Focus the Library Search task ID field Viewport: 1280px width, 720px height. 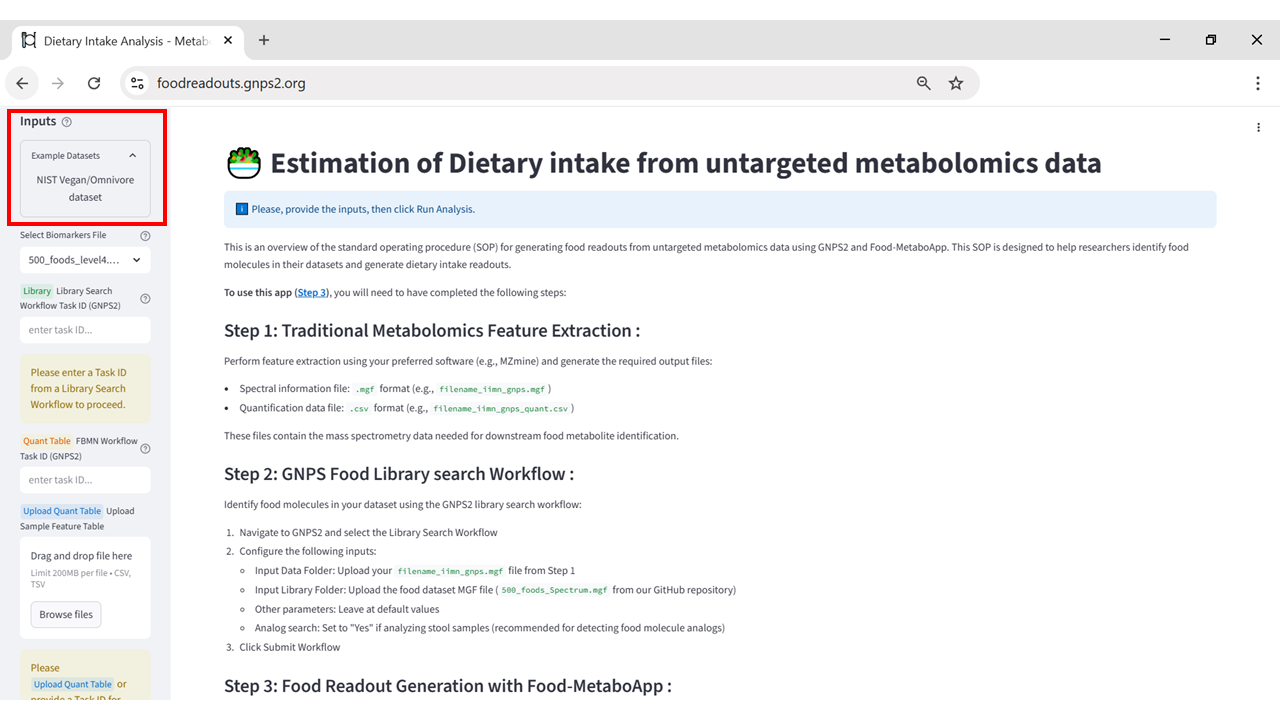click(x=85, y=330)
